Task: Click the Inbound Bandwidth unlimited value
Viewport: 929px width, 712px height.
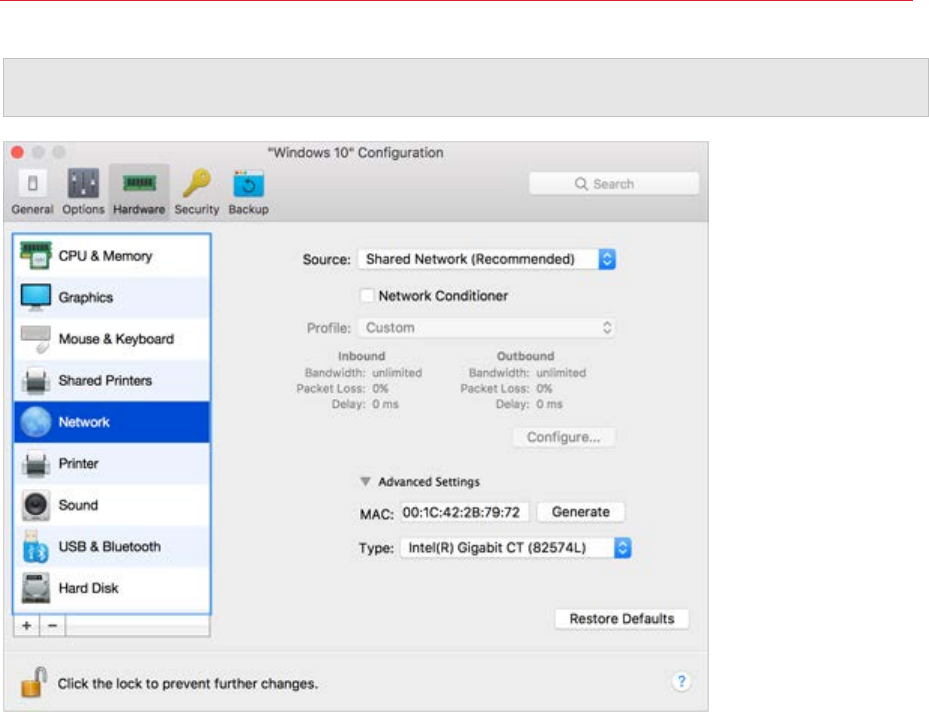Action: [x=397, y=373]
